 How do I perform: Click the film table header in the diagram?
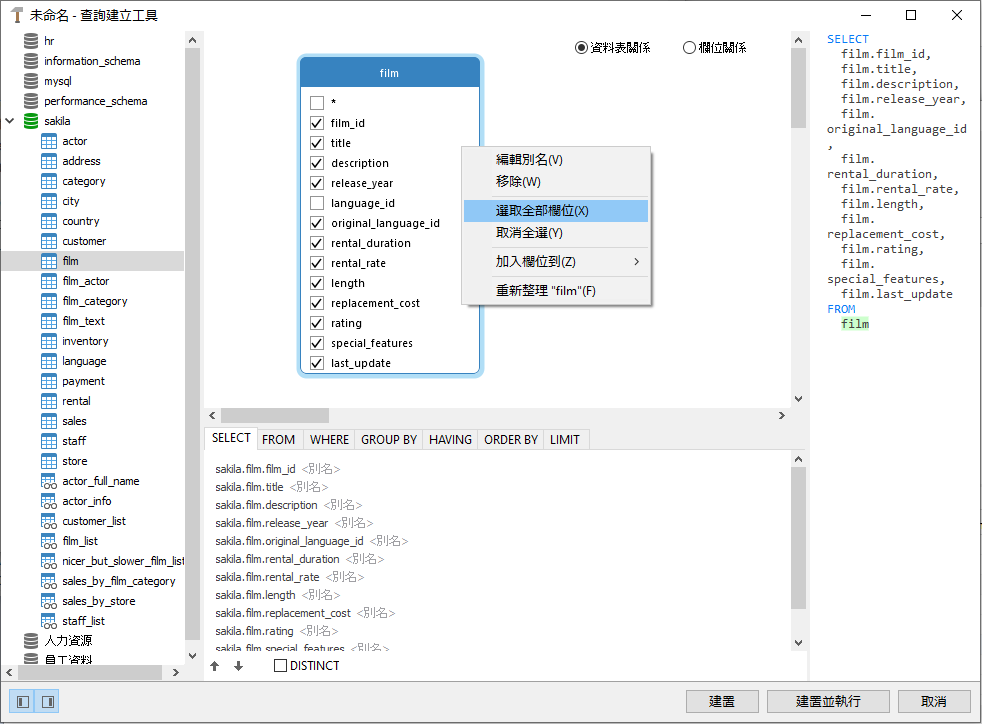pos(389,72)
